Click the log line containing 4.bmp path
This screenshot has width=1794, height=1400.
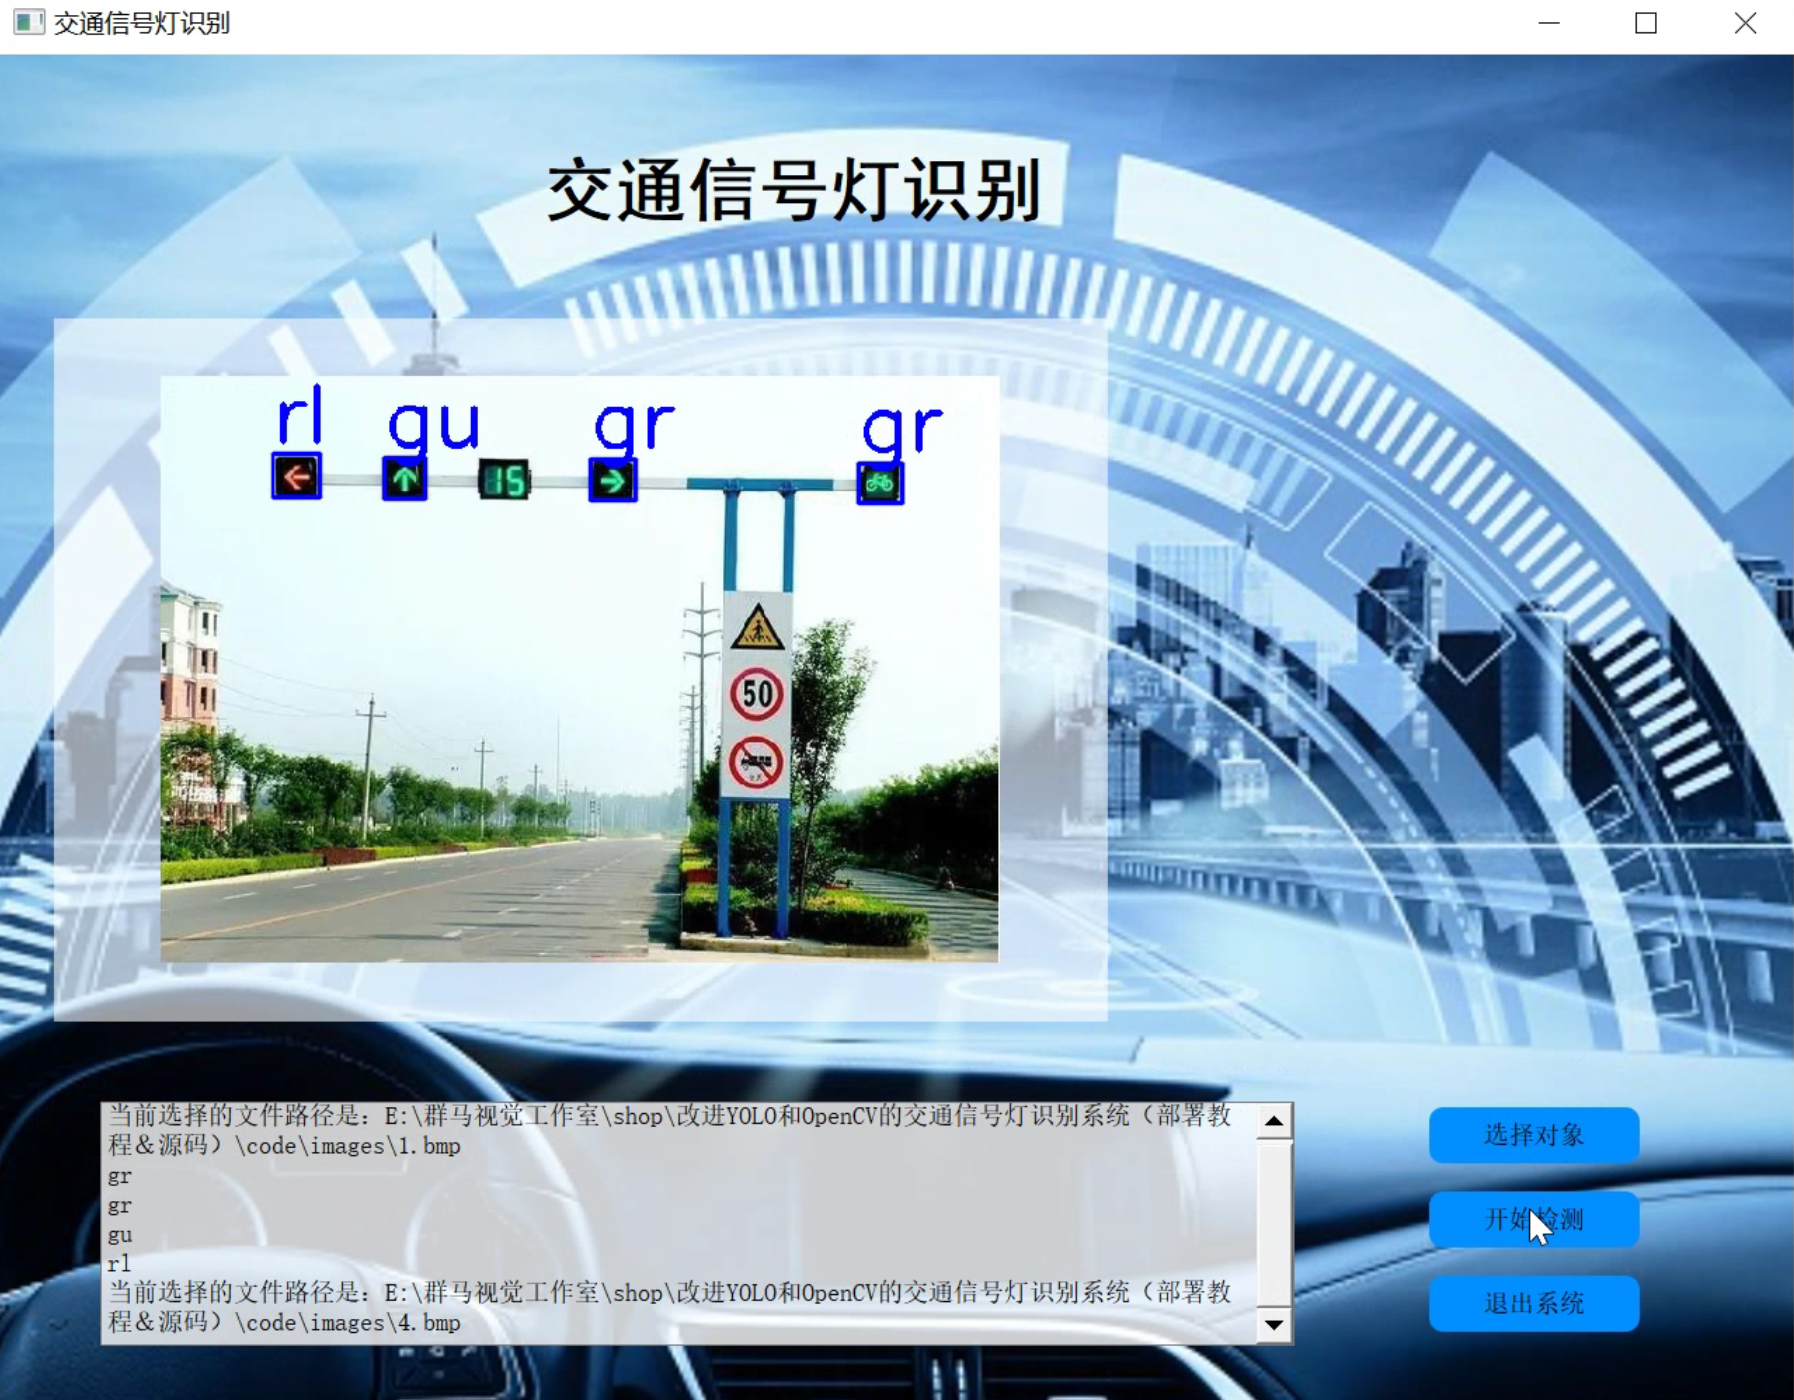(669, 1307)
